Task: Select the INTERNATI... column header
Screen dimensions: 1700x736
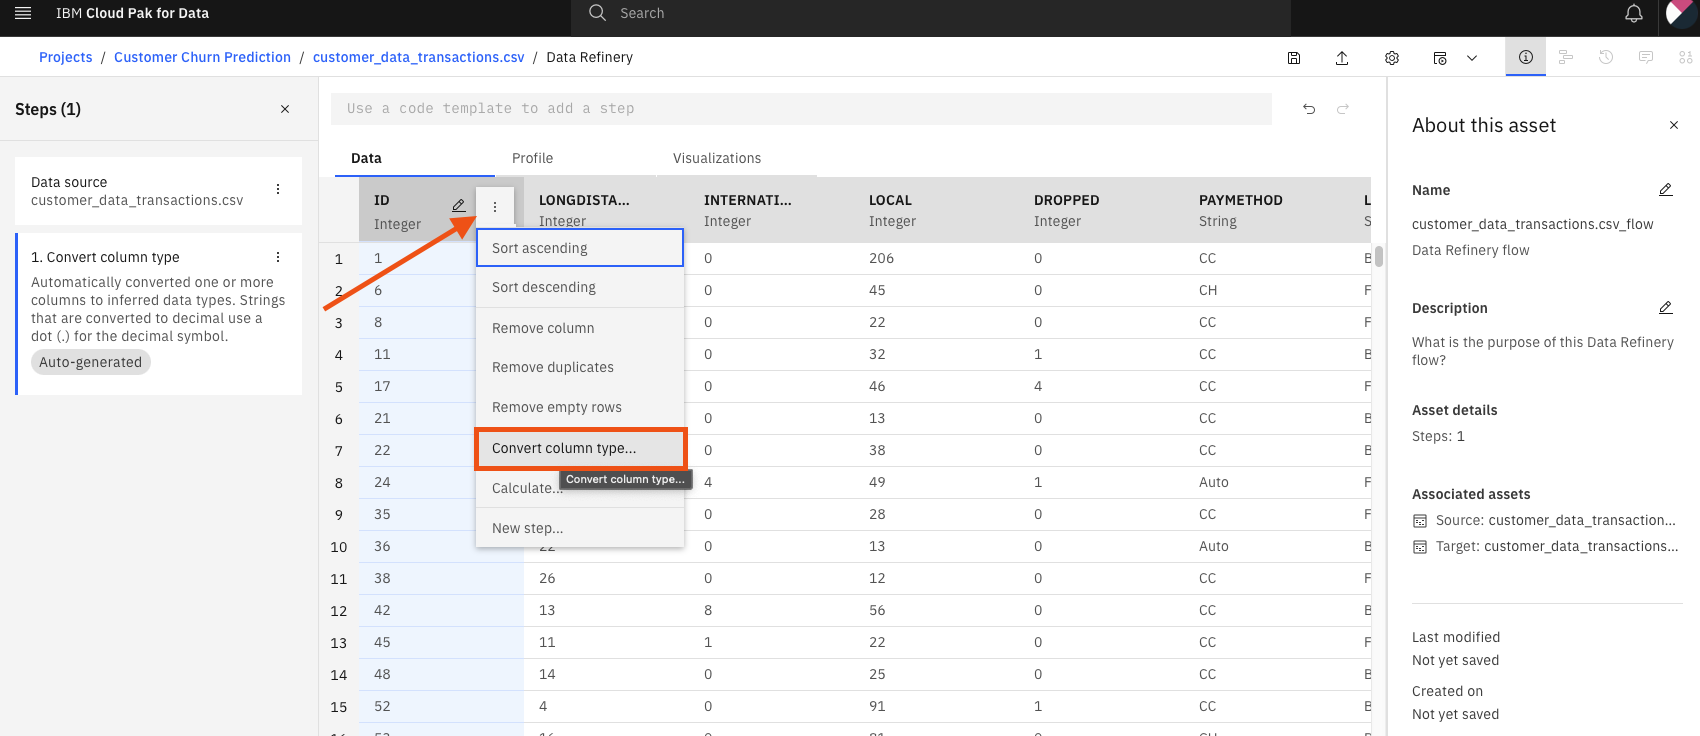Action: [x=771, y=210]
